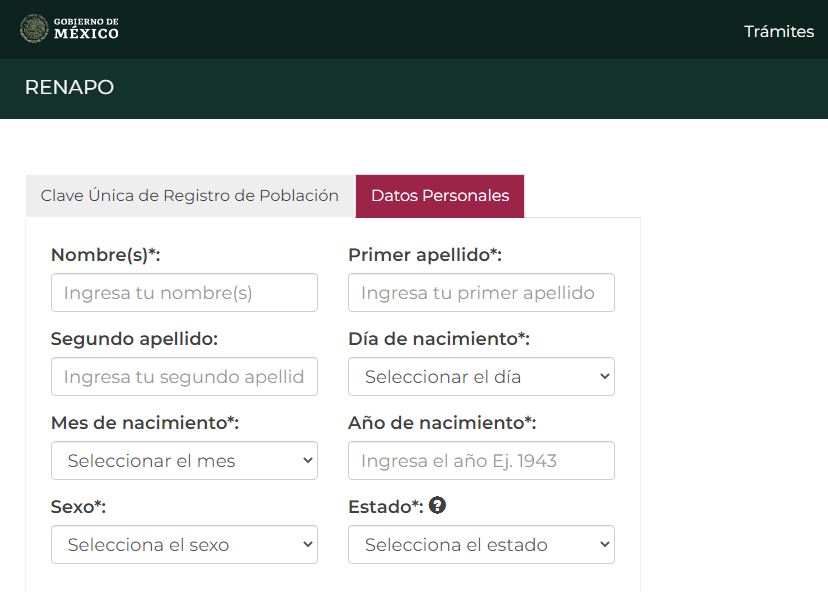The image size is (828, 592).
Task: Click the Día de nacimiento*: label
Action: (x=439, y=339)
